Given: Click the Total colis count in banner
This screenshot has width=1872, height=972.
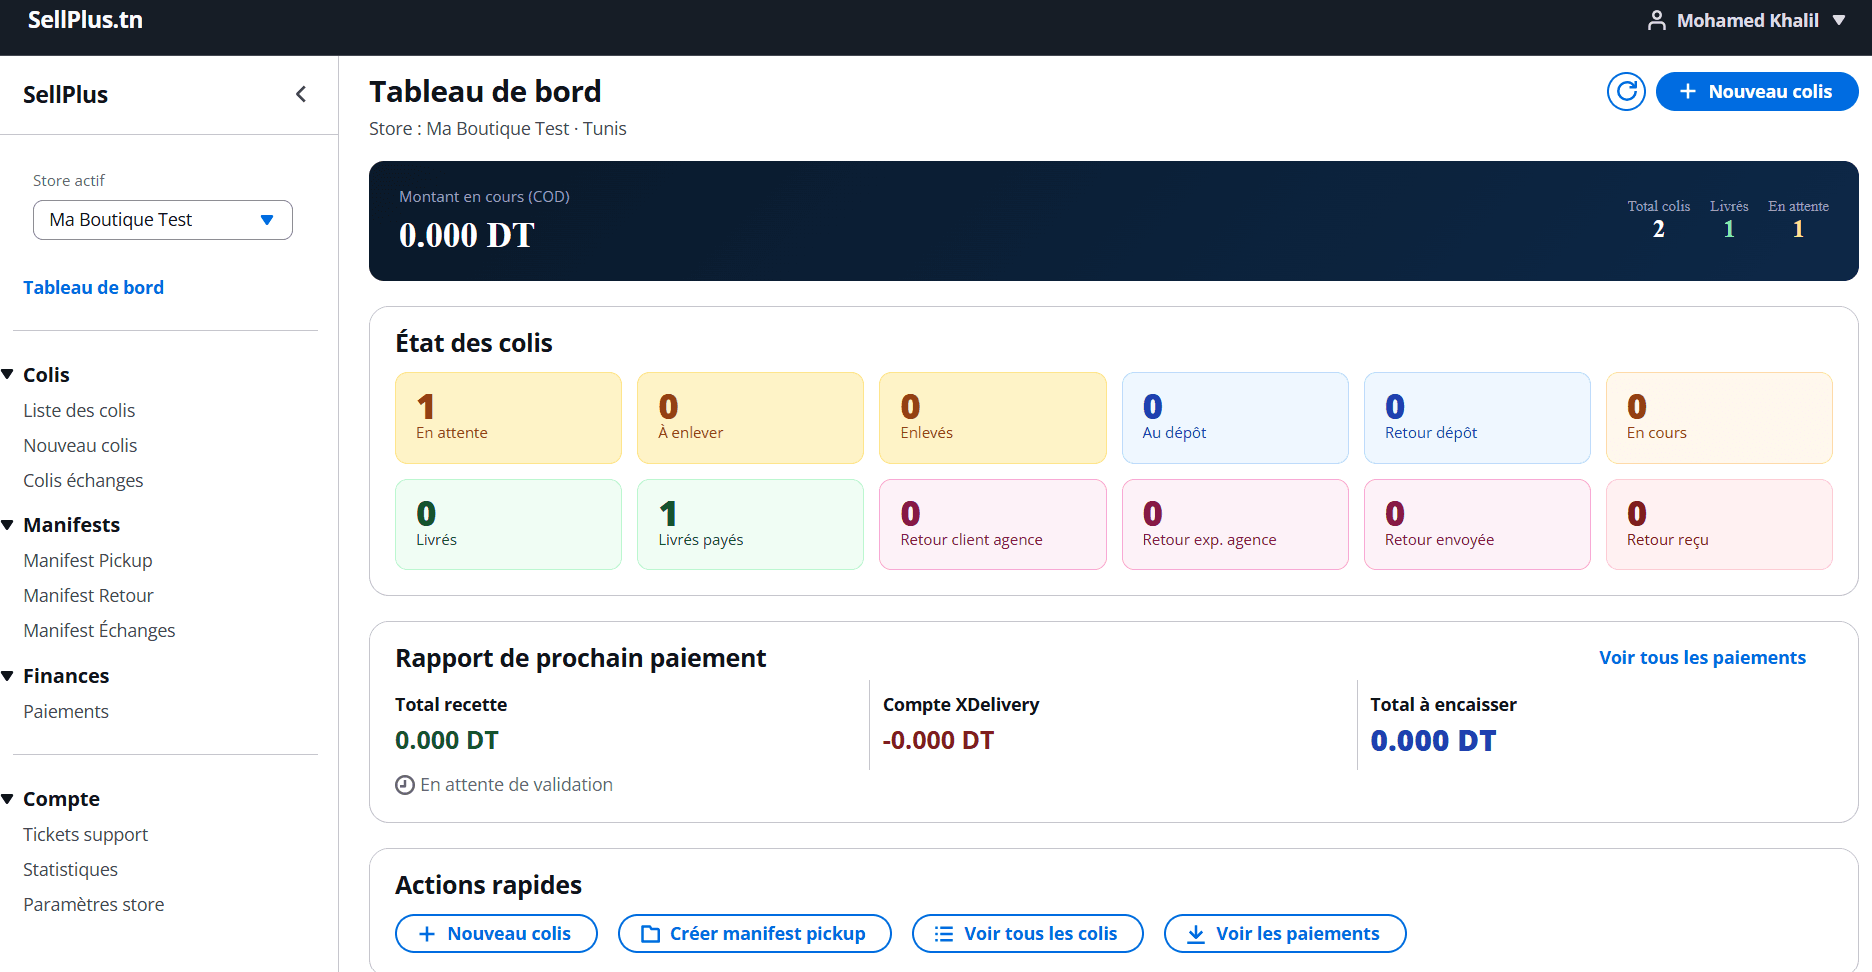Looking at the screenshot, I should pos(1659,230).
